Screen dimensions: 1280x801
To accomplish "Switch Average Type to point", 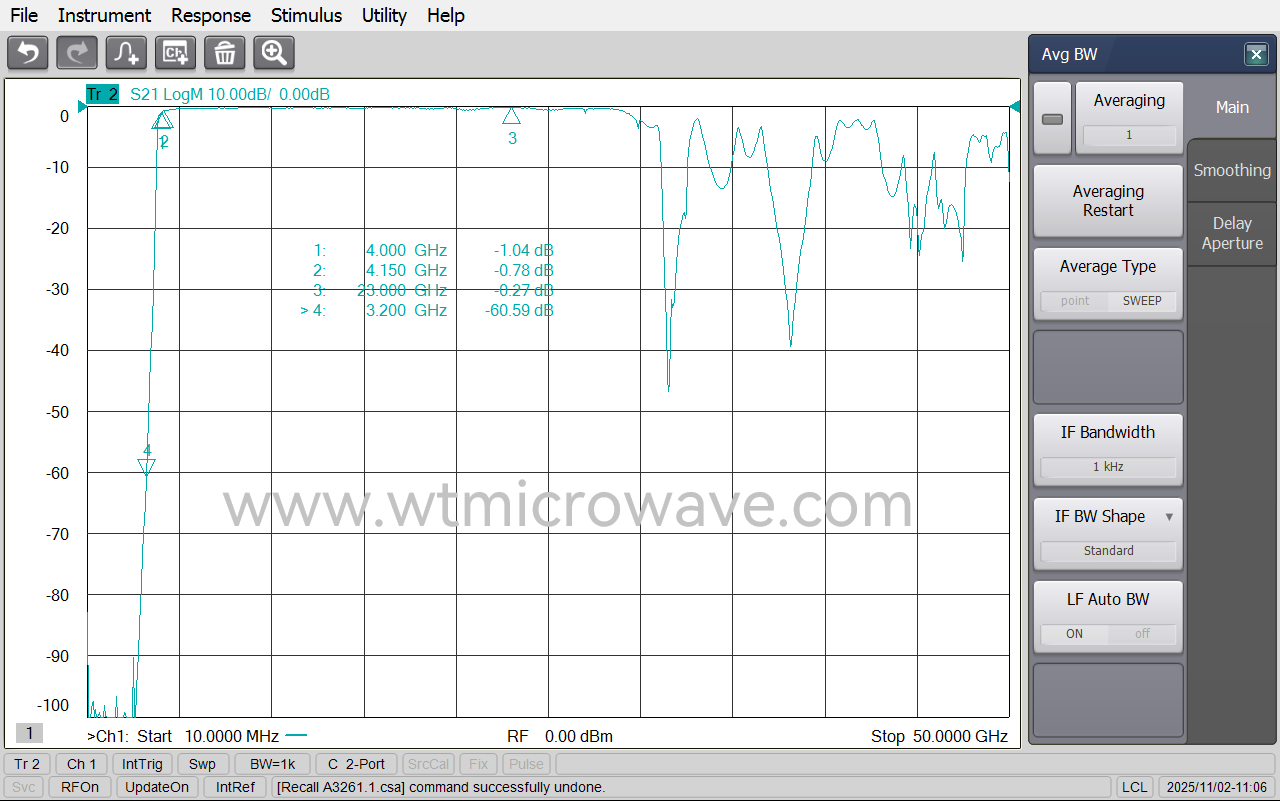I will (1076, 300).
